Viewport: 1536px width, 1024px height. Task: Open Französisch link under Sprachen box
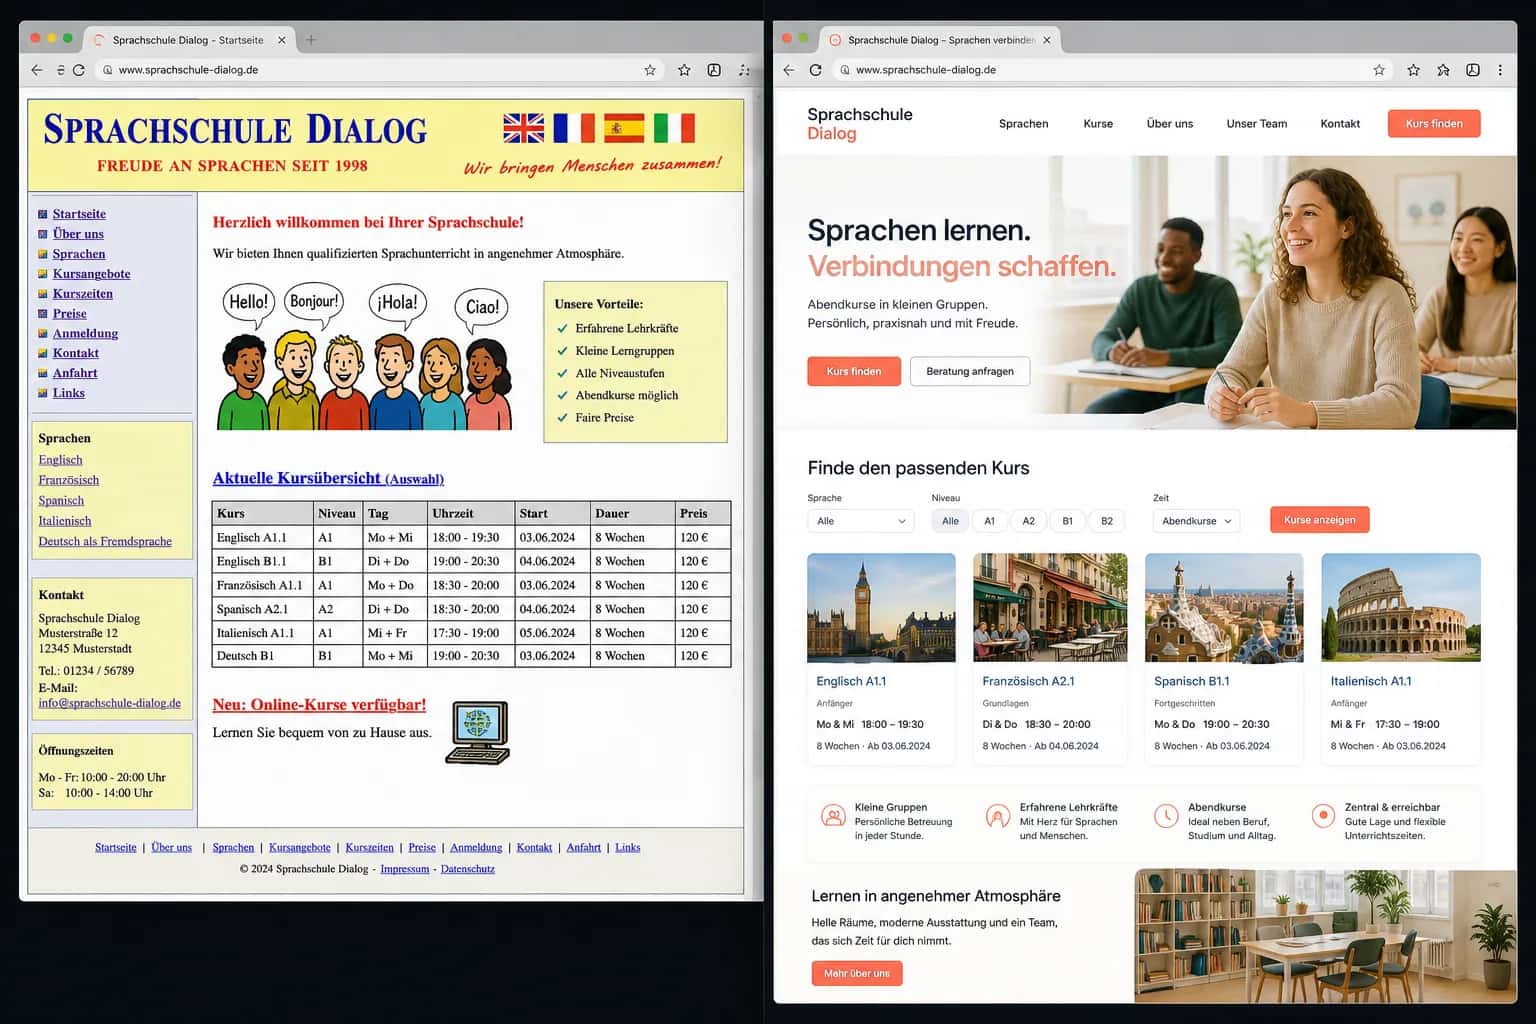[68, 480]
